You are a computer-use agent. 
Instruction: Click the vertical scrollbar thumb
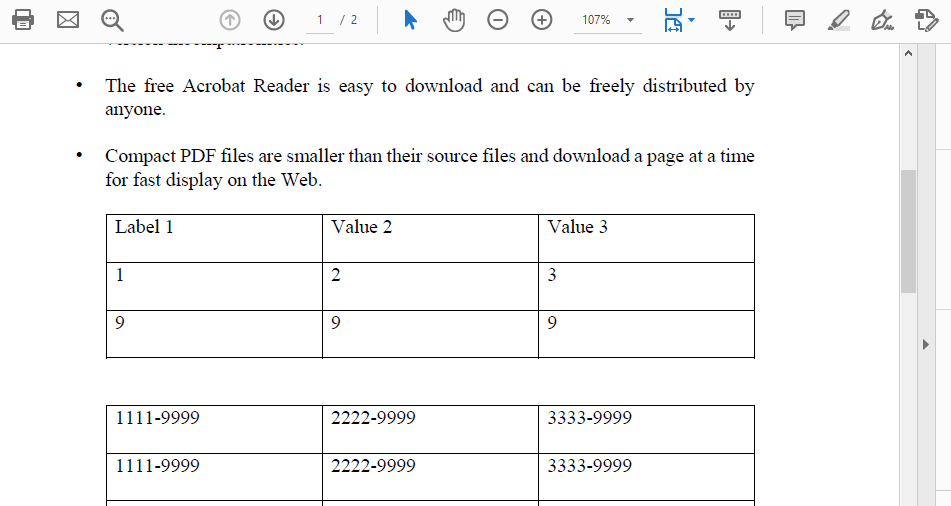click(908, 231)
